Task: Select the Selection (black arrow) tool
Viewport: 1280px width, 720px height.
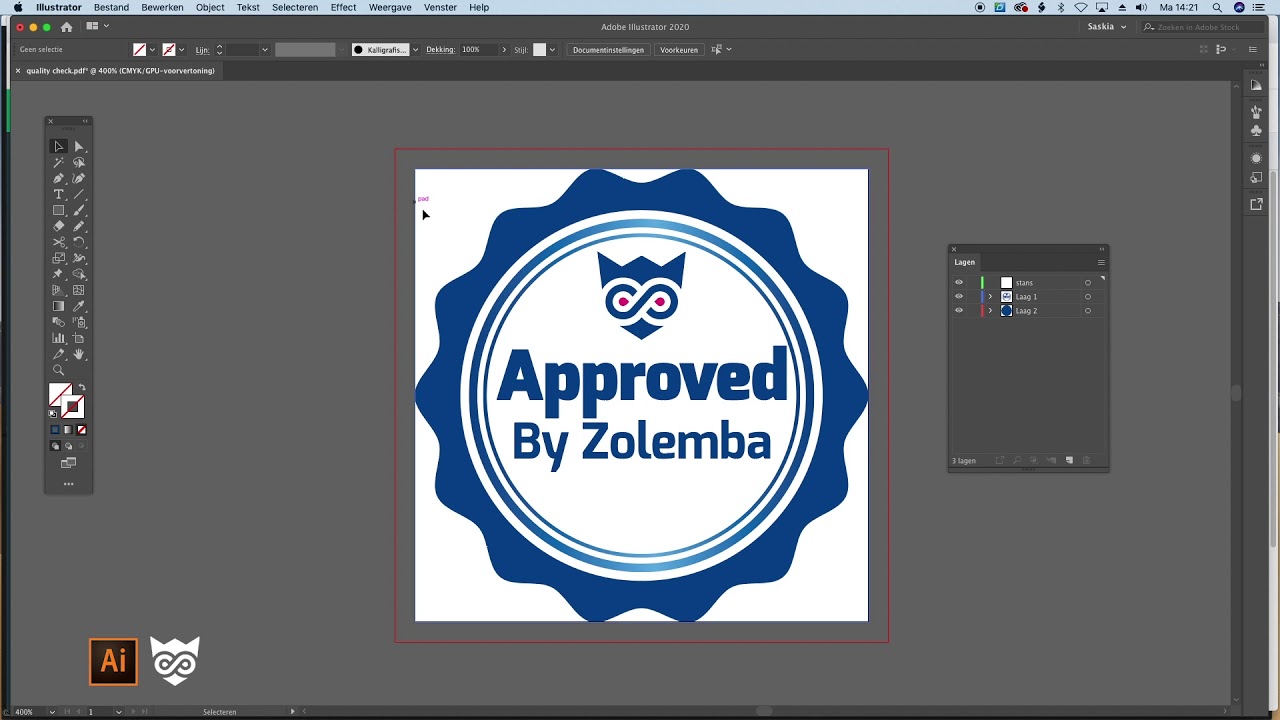Action: coord(59,146)
